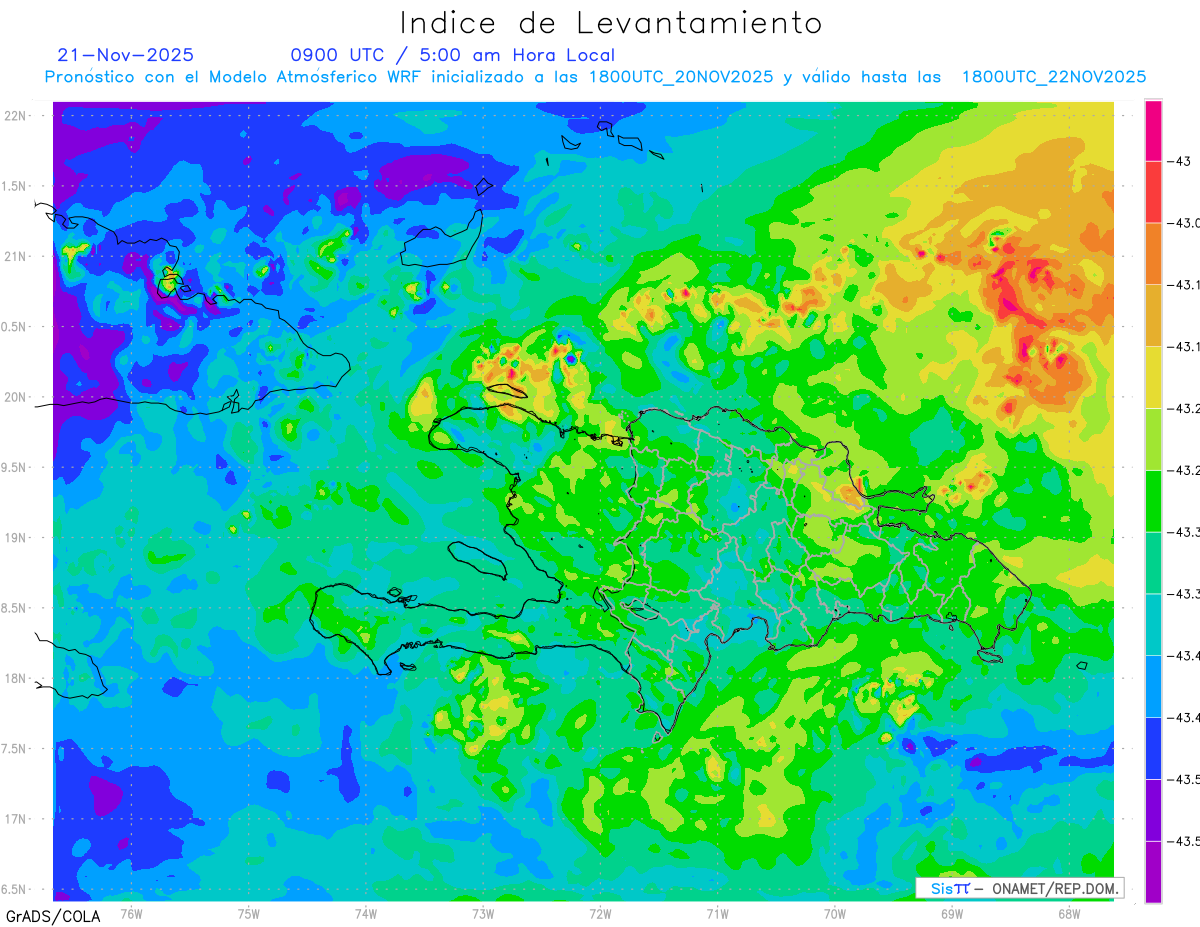1200x927 pixels.
Task: Click the 'Indice de Levantamiento' title
Action: click(x=611, y=23)
